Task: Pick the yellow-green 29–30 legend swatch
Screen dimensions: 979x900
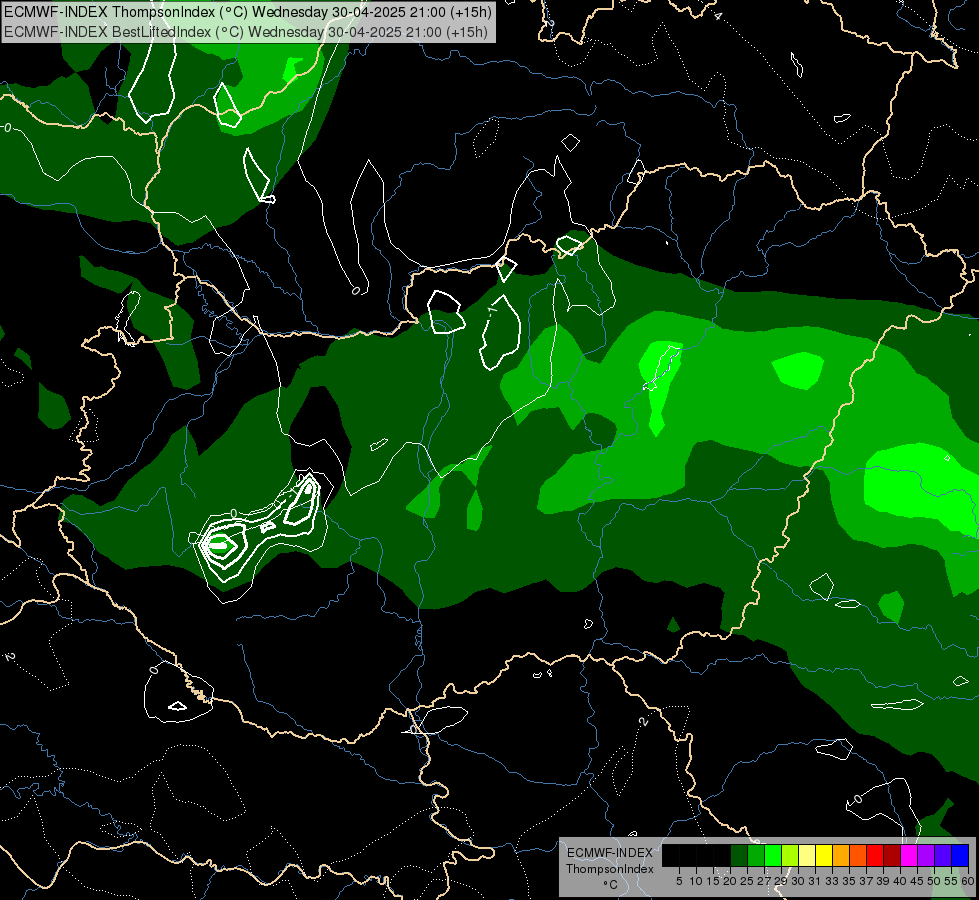Action: pos(790,855)
